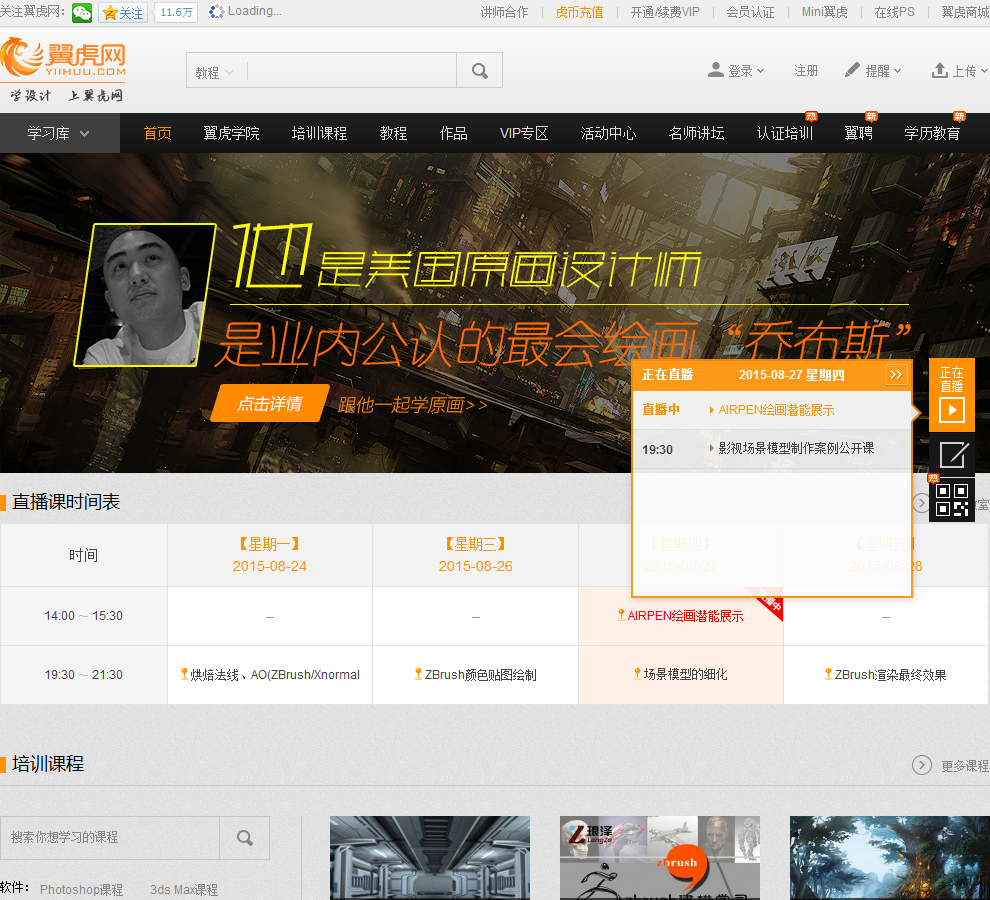Open the 3ds Max课程 filter link
The image size is (990, 900).
pyautogui.click(x=184, y=889)
